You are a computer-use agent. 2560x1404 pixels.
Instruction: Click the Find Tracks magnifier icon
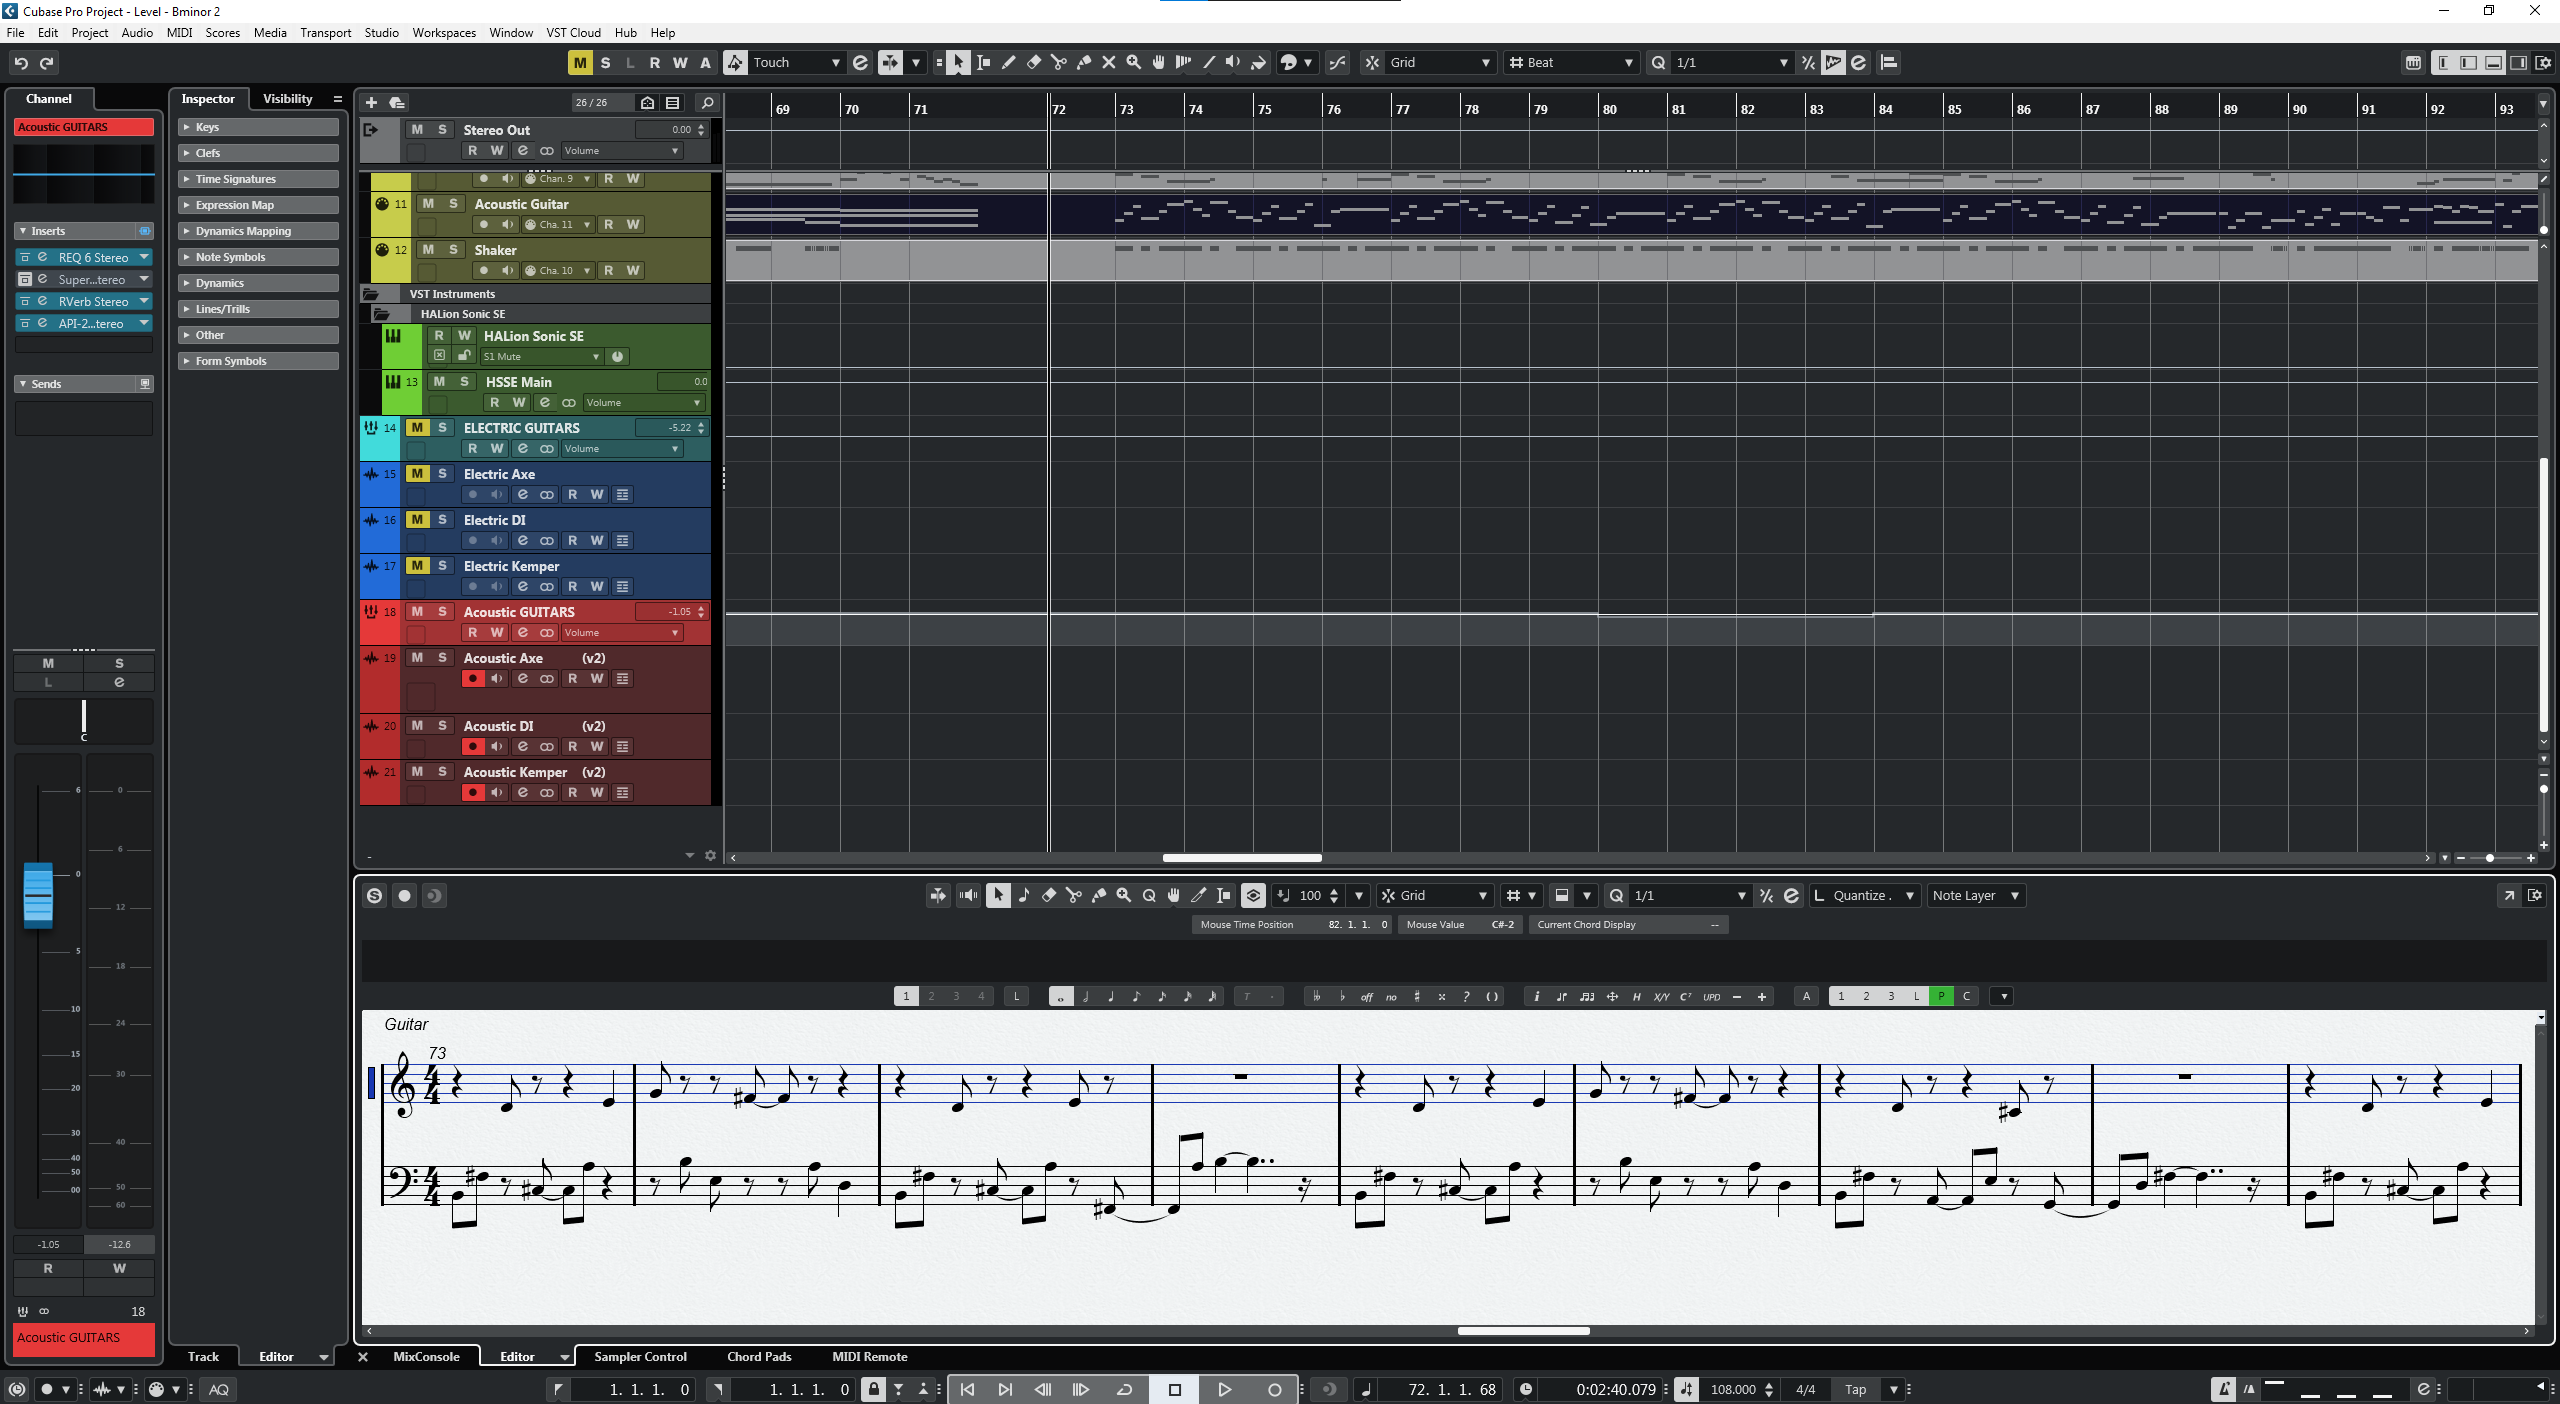click(x=707, y=102)
